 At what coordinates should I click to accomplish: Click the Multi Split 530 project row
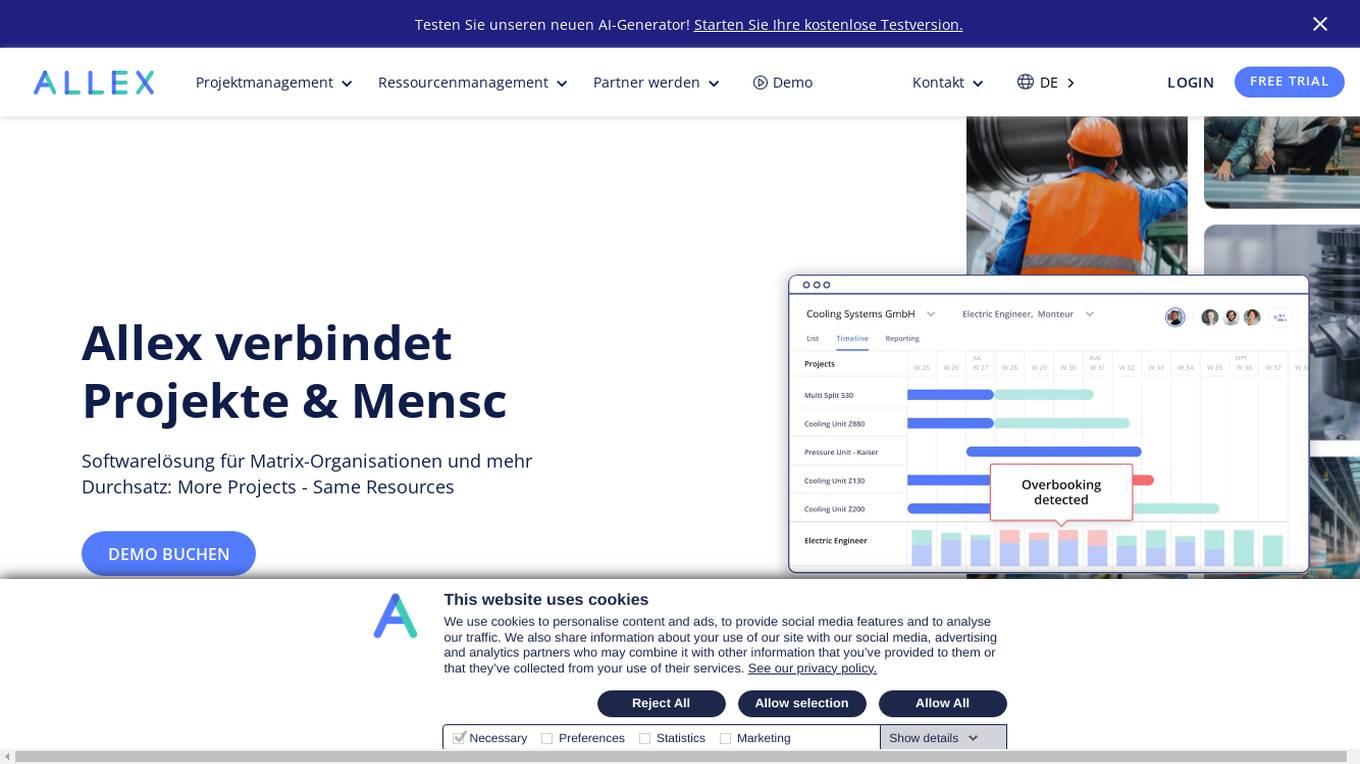pos(1048,395)
